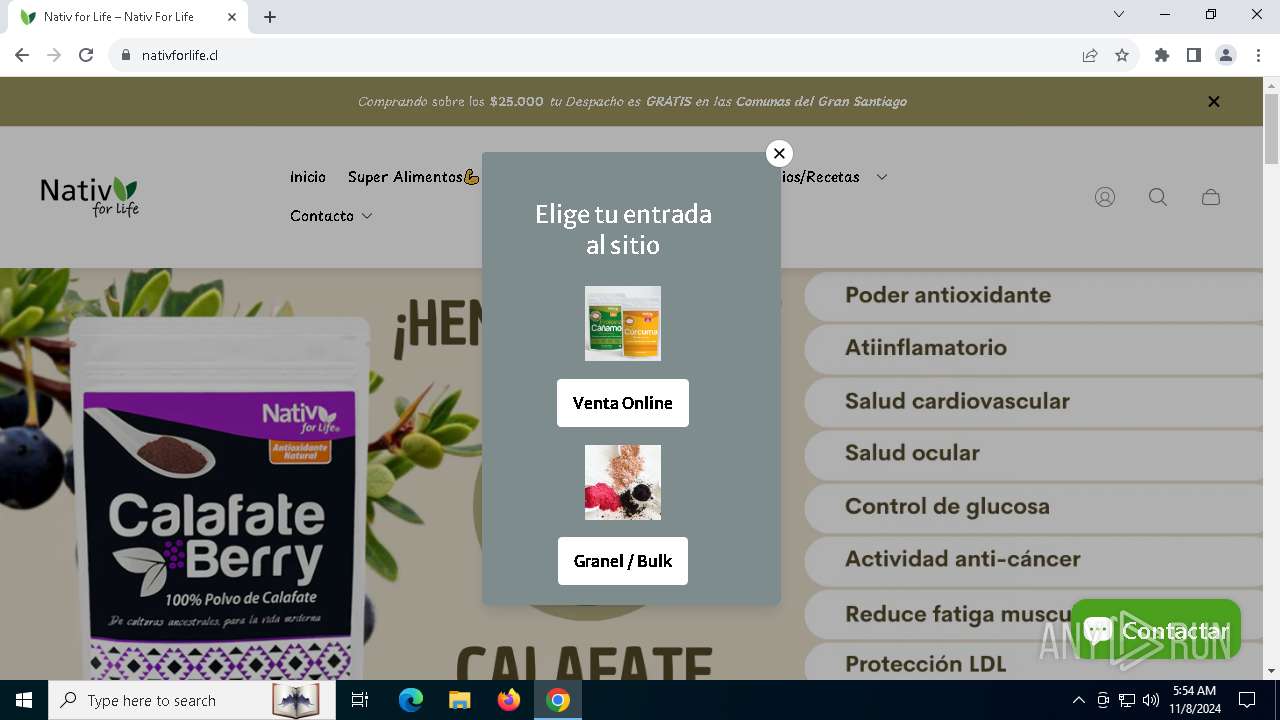Expand the Contacto dropdown menu
This screenshot has width=1280, height=720.
pyautogui.click(x=331, y=216)
